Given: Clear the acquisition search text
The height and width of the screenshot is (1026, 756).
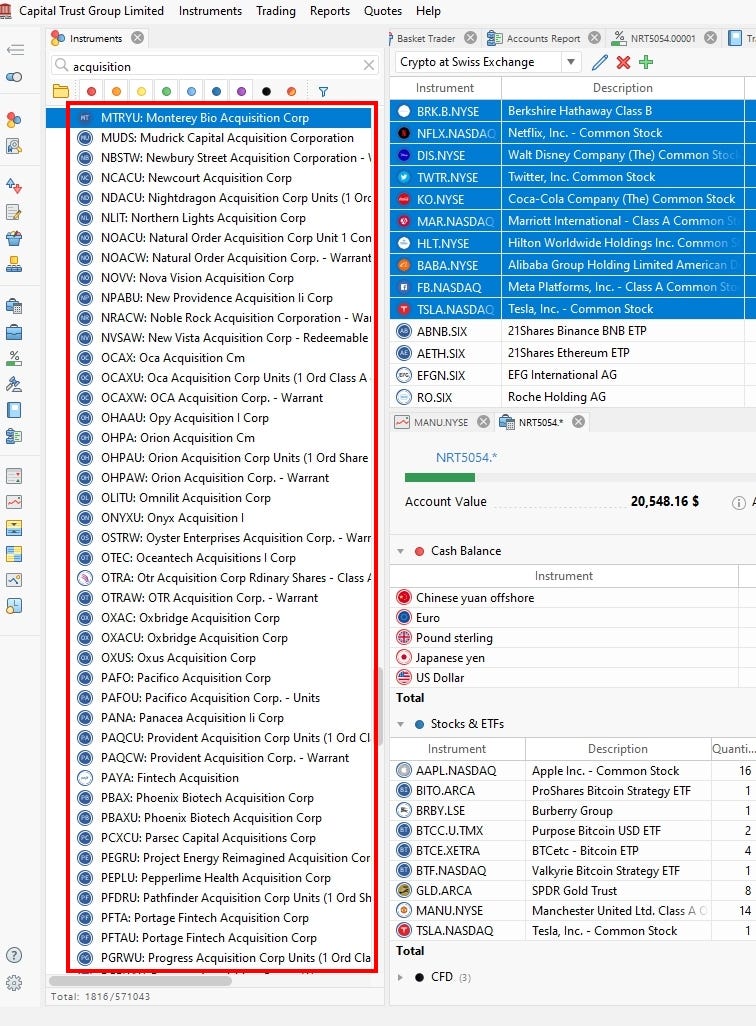Looking at the screenshot, I should [x=369, y=65].
